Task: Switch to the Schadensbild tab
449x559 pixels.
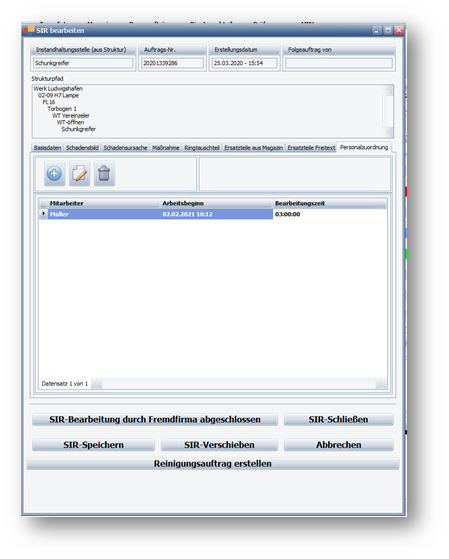Action: (82, 148)
